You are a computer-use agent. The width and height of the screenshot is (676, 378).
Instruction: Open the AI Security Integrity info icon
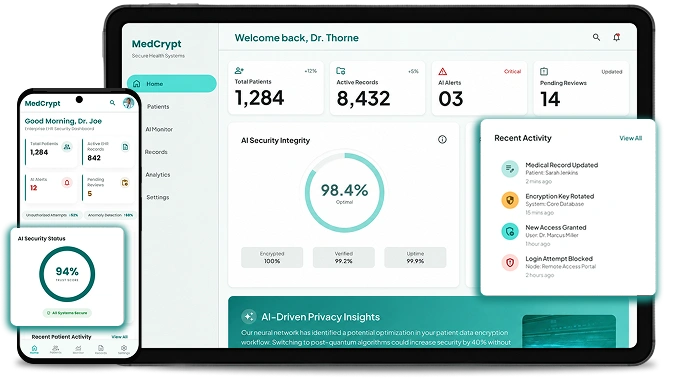[x=442, y=139]
